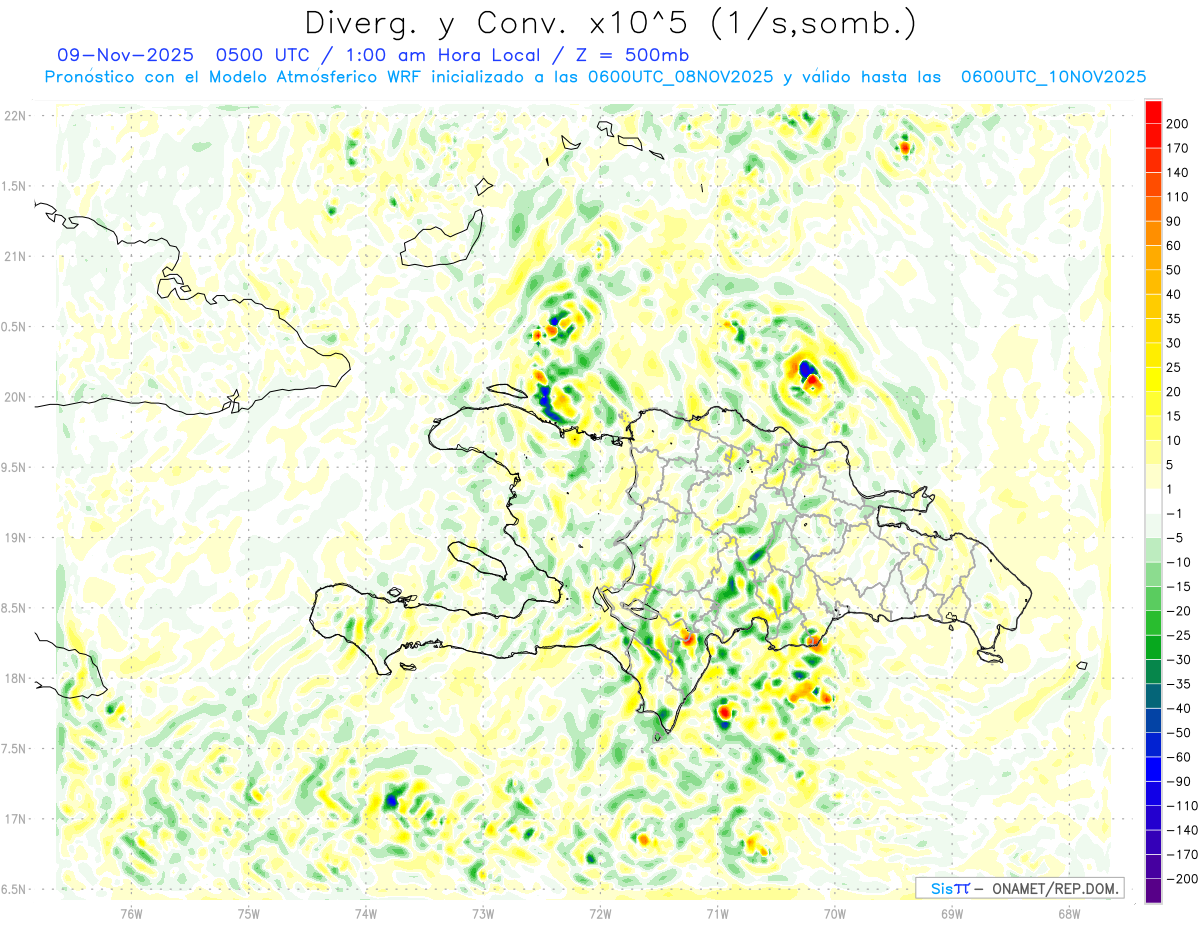1200x927 pixels.
Task: Click the longitude label '73W'
Action: click(x=483, y=913)
